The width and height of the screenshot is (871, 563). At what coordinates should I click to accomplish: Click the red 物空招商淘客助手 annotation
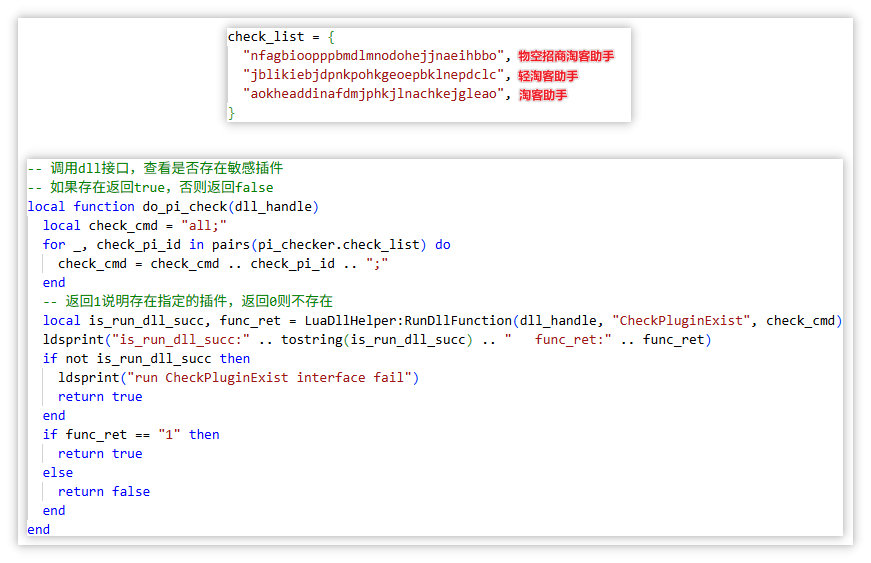coord(566,56)
